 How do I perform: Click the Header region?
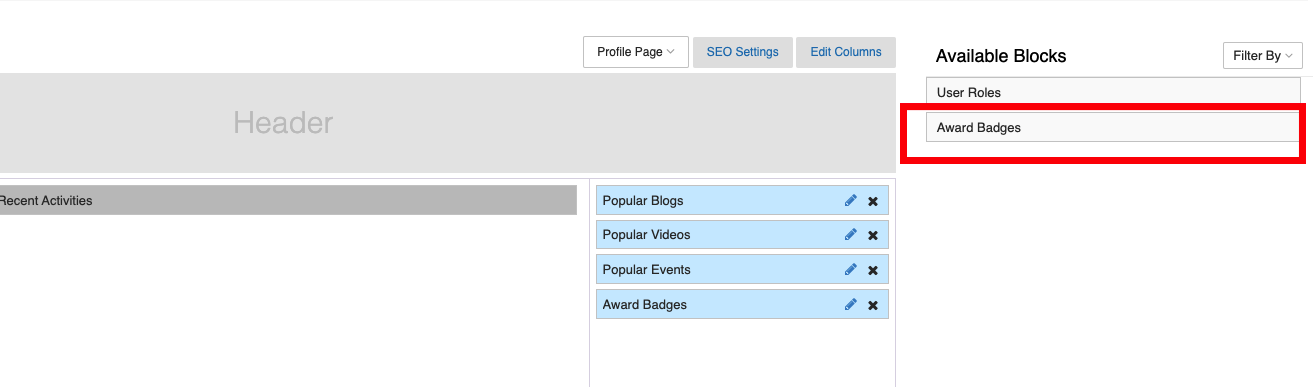click(447, 123)
